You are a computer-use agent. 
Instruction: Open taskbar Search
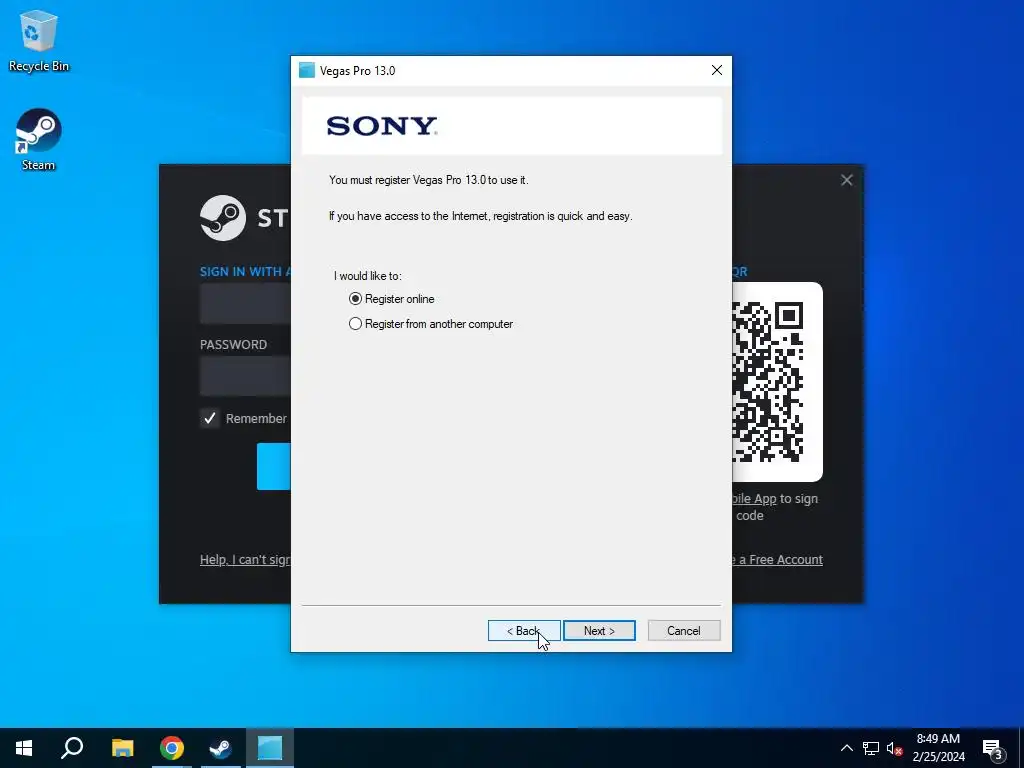click(72, 748)
